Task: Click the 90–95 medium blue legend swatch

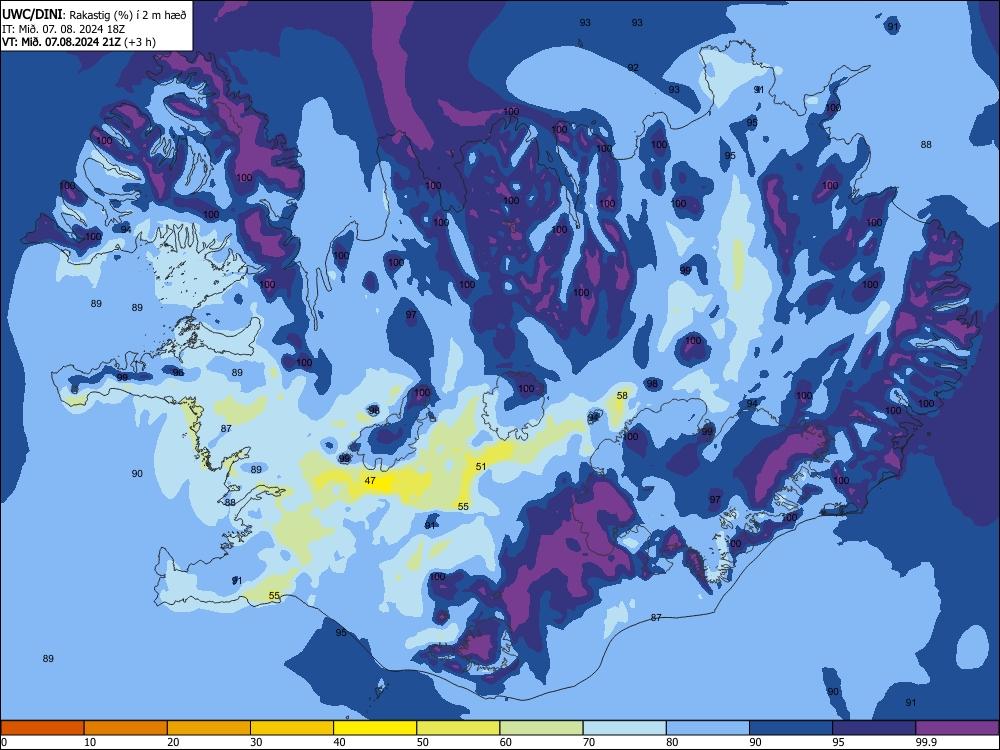Action: point(791,728)
